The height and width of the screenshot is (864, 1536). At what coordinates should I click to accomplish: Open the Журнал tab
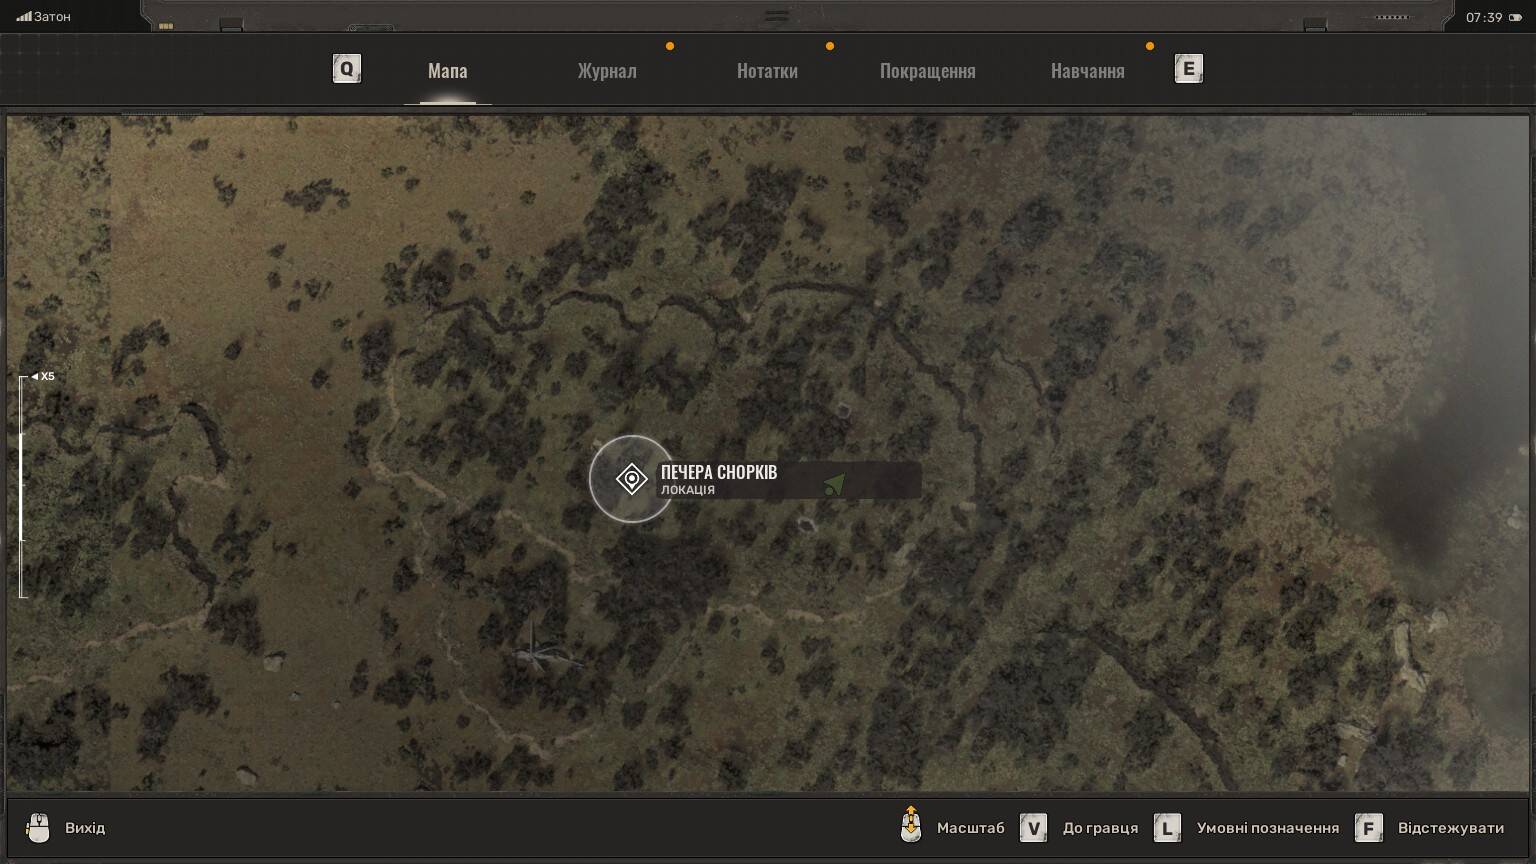(x=607, y=71)
